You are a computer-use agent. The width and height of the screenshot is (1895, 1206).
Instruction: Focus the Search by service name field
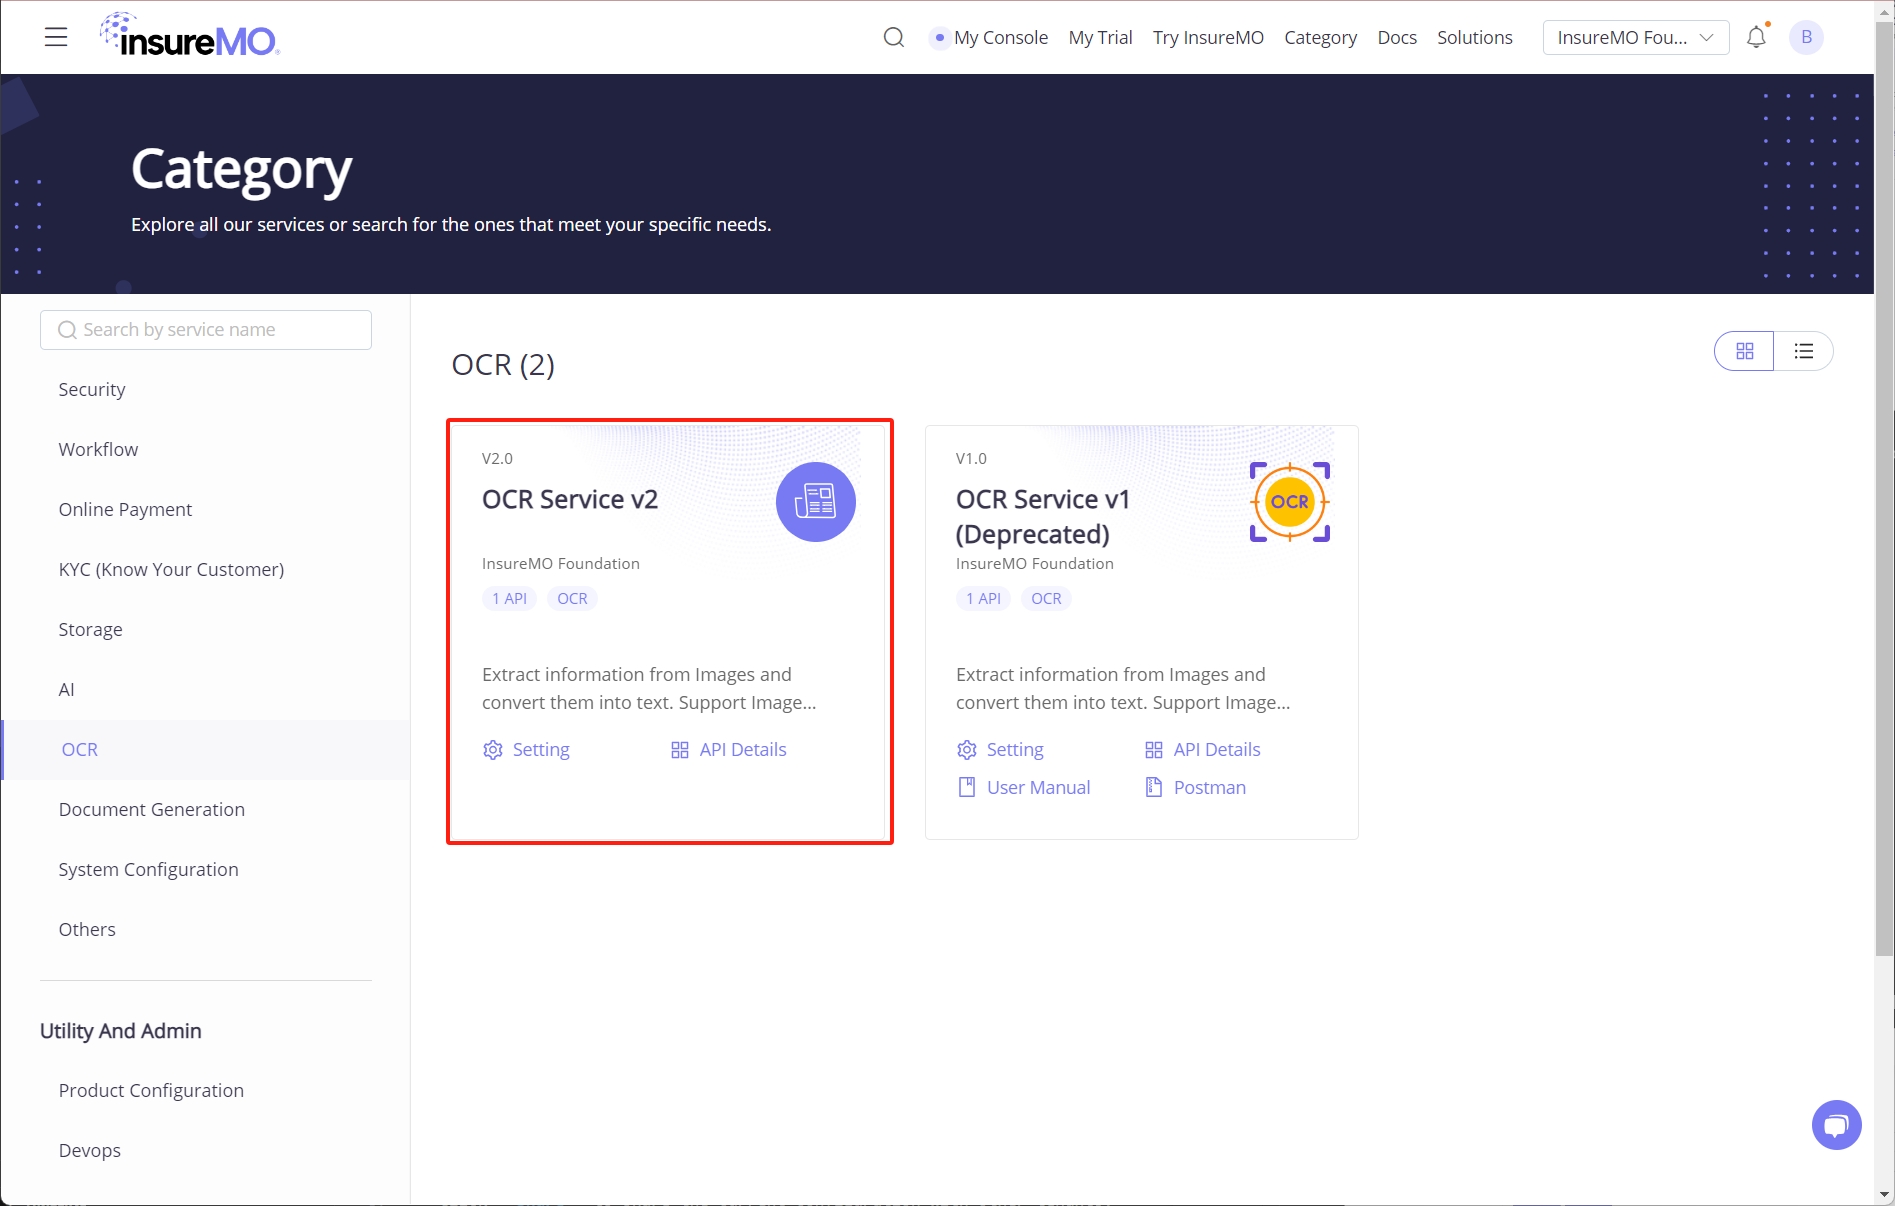coord(206,330)
